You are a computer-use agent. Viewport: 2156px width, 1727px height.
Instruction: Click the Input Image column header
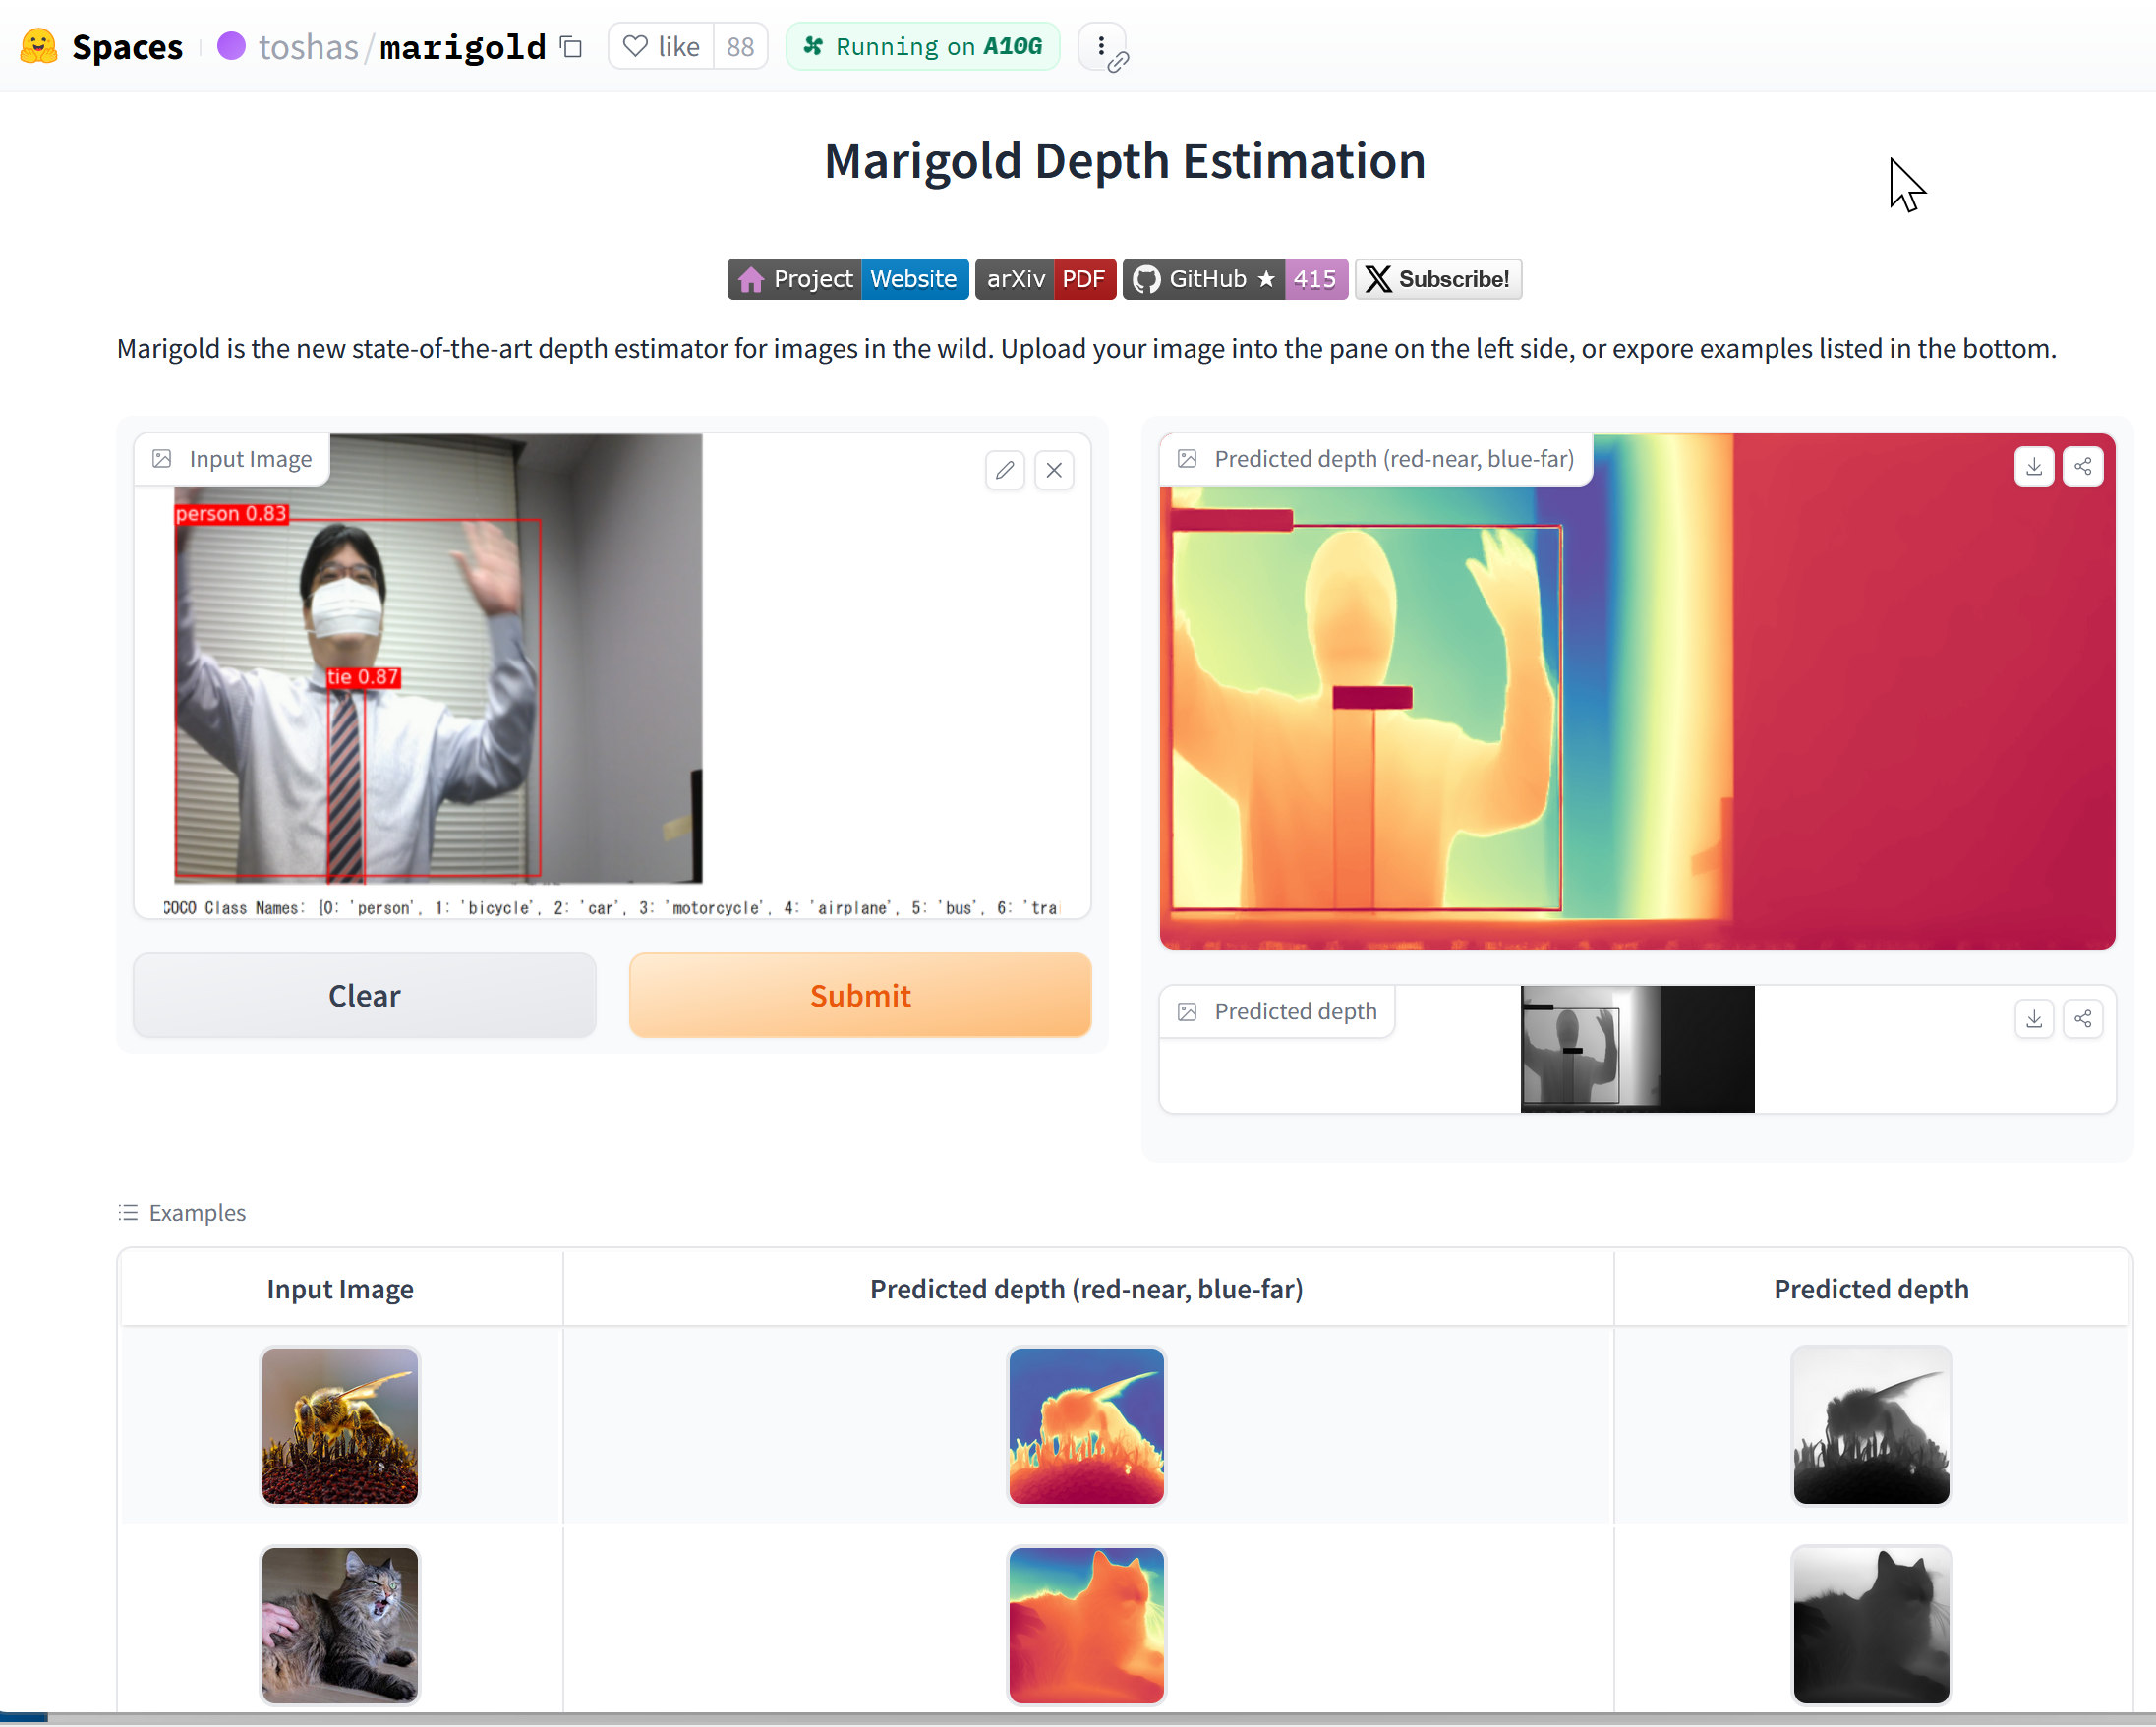tap(340, 1289)
